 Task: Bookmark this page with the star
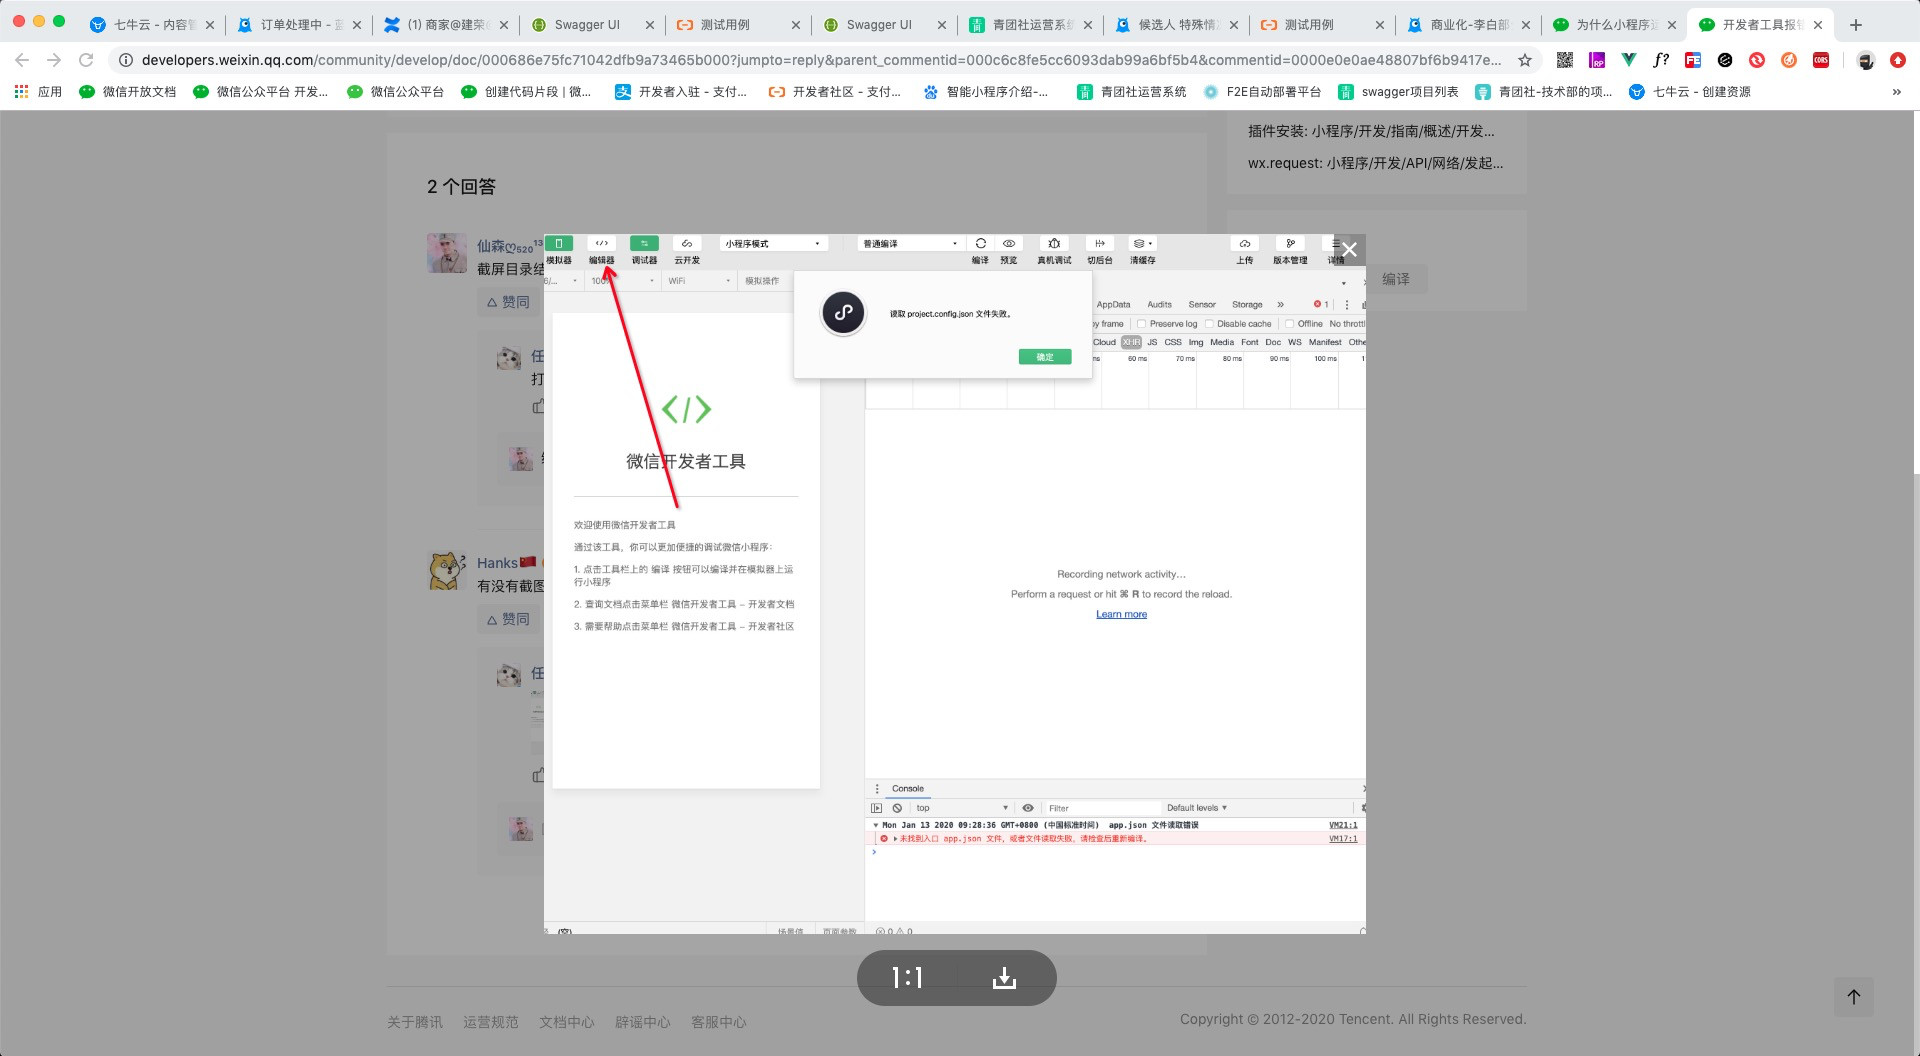1525,60
